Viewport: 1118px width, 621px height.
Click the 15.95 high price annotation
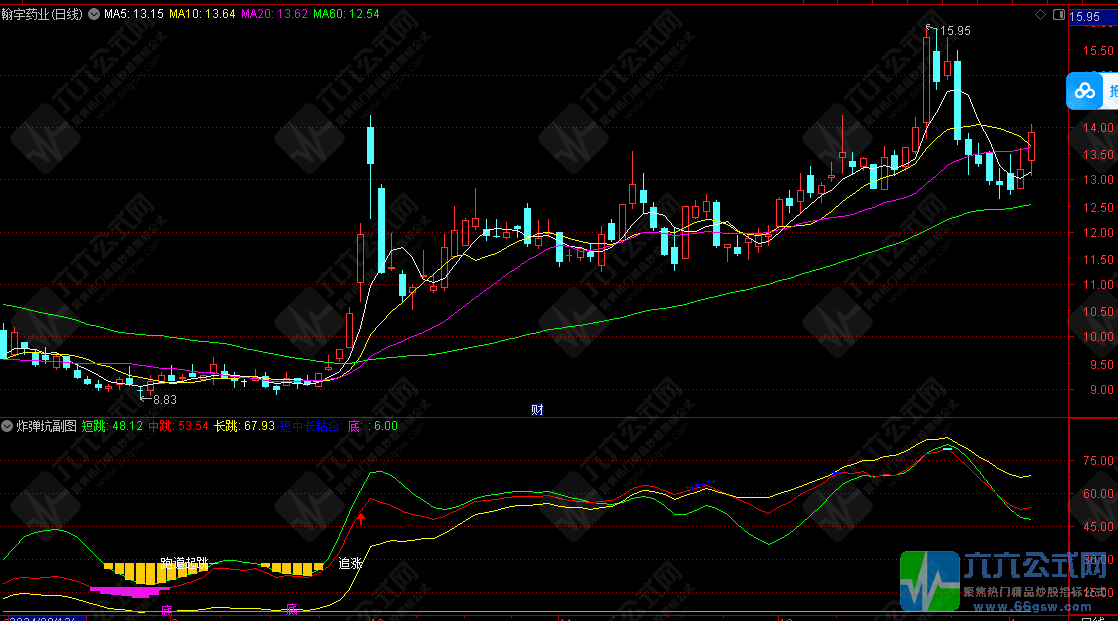(955, 31)
